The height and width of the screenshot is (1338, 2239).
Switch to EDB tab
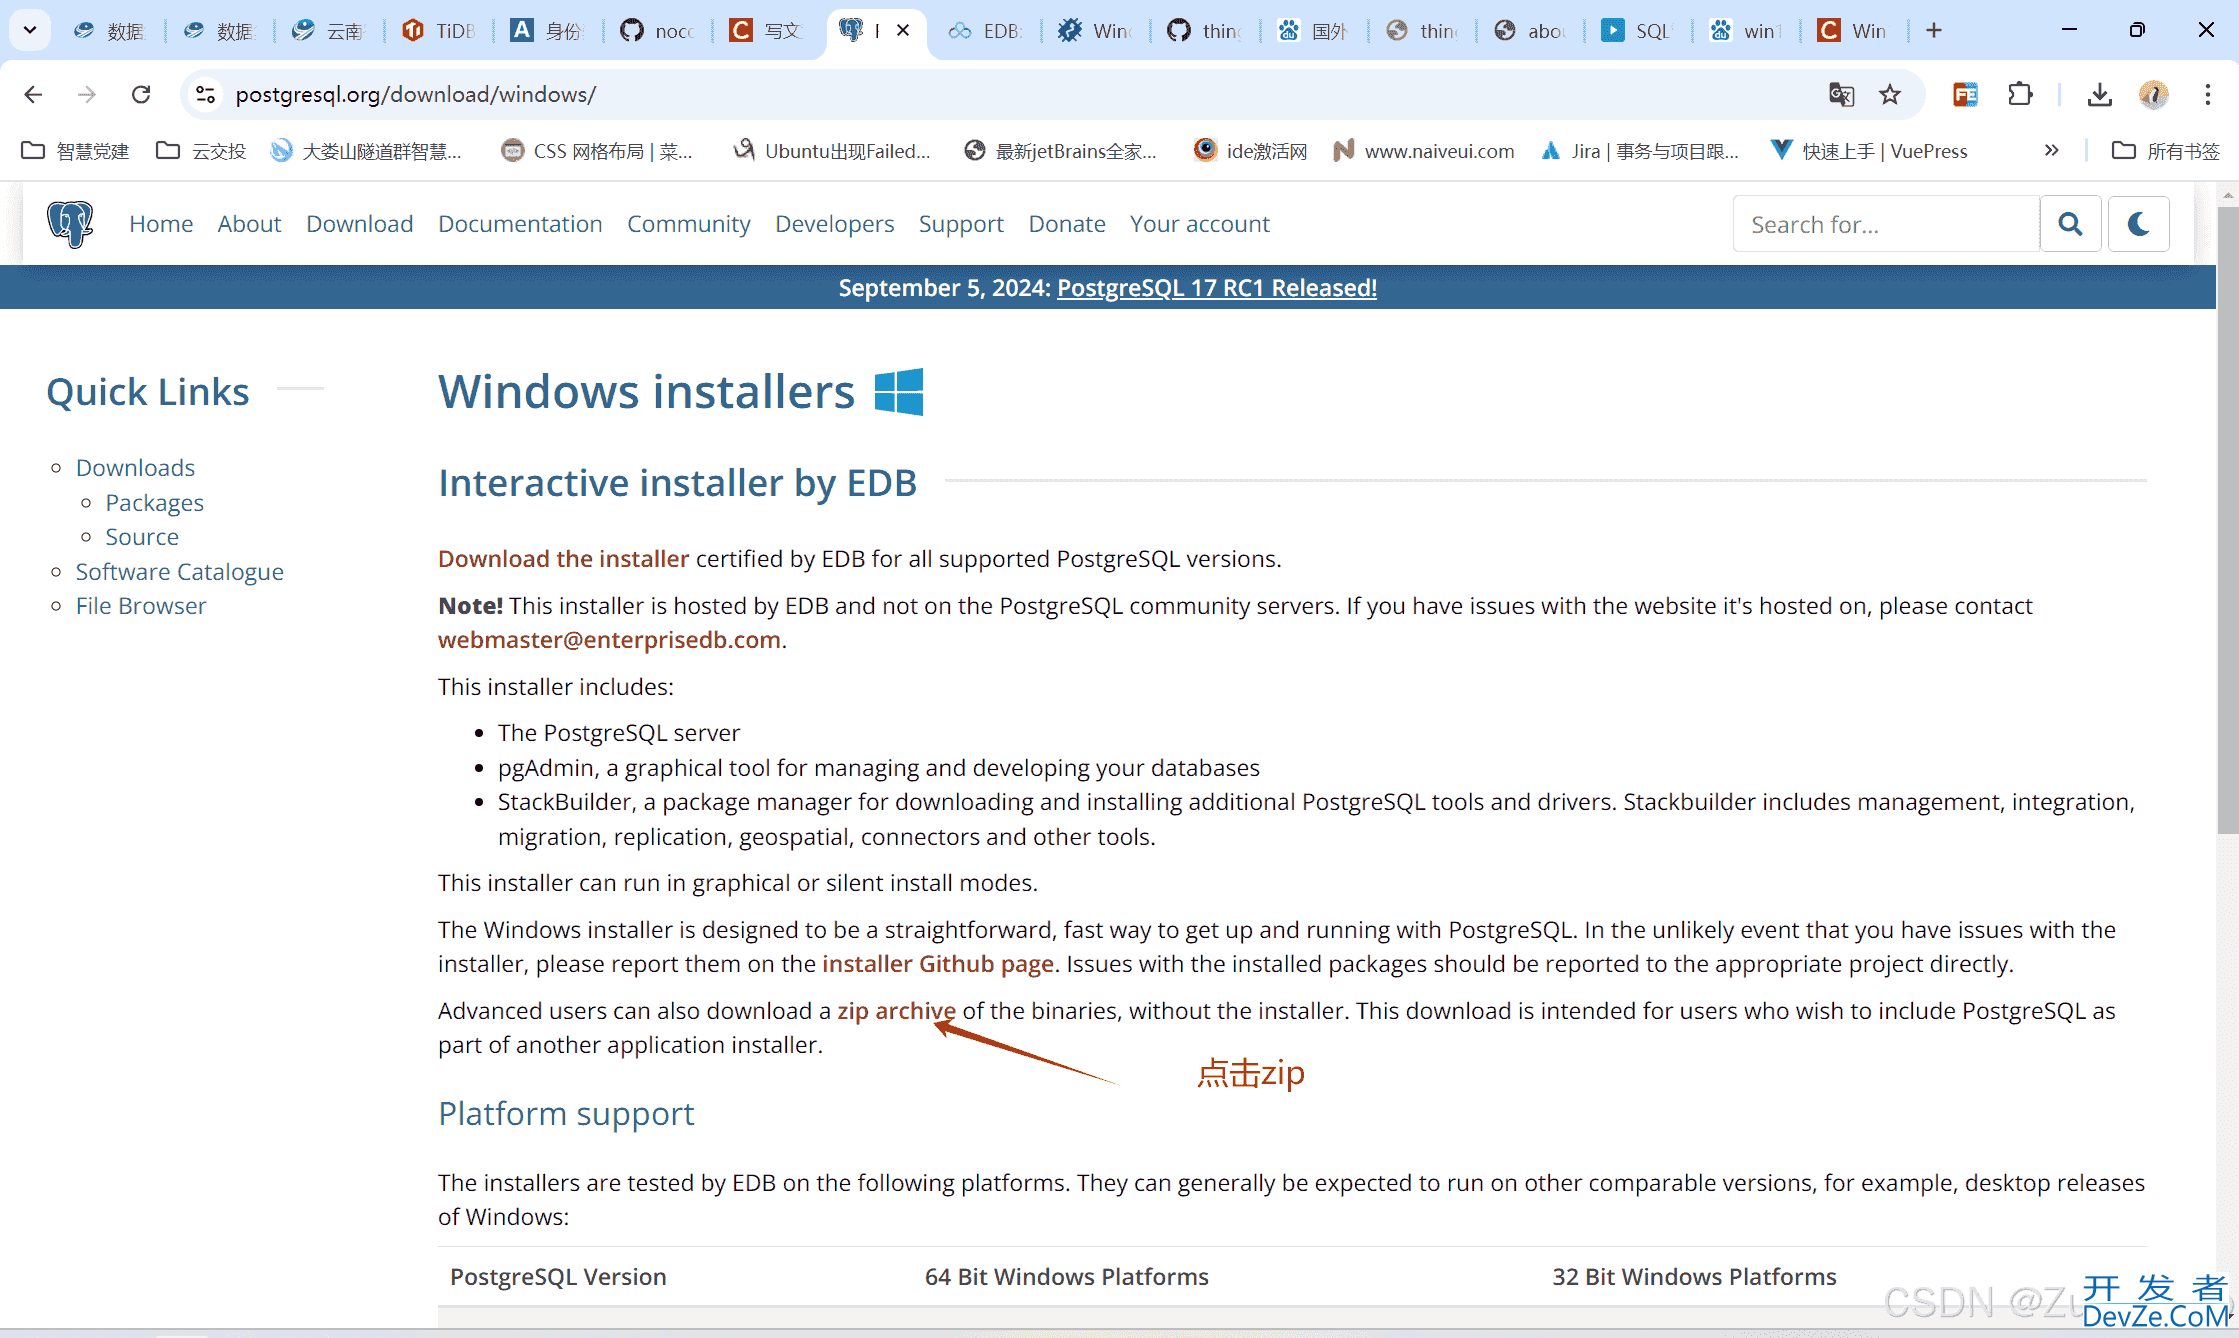[985, 30]
